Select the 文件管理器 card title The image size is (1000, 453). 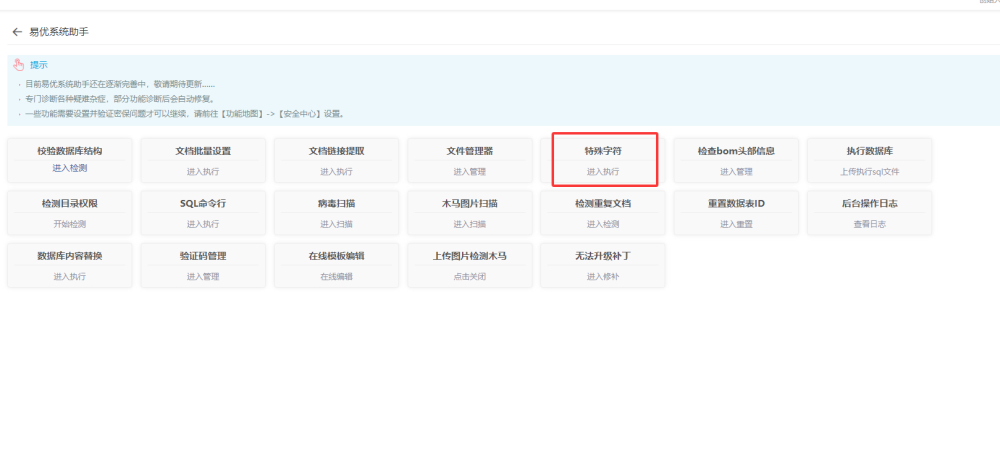[469, 151]
